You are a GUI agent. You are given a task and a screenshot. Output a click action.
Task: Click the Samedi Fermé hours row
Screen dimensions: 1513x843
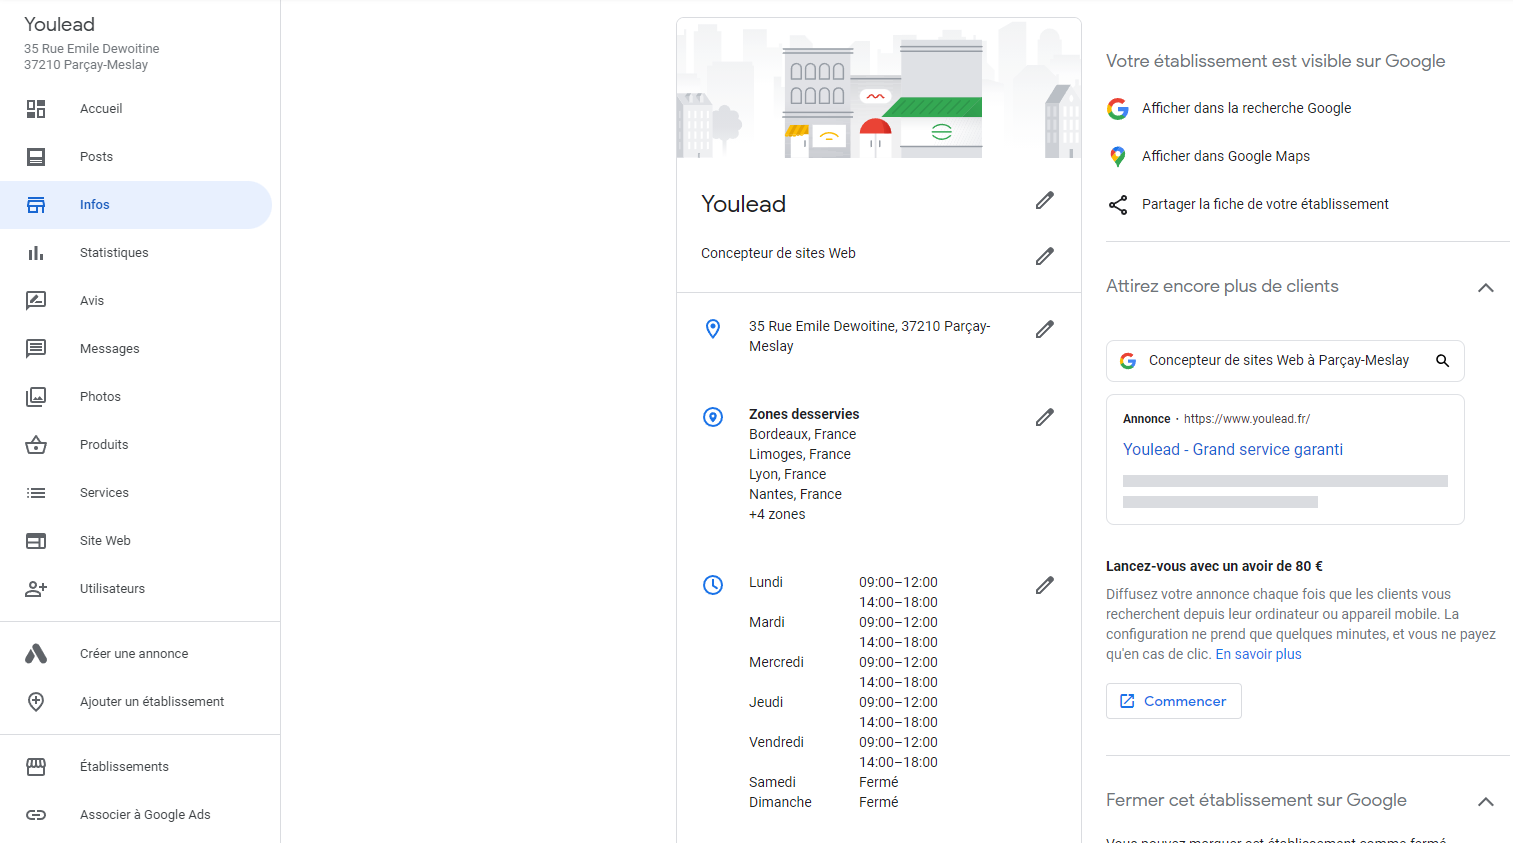(824, 782)
